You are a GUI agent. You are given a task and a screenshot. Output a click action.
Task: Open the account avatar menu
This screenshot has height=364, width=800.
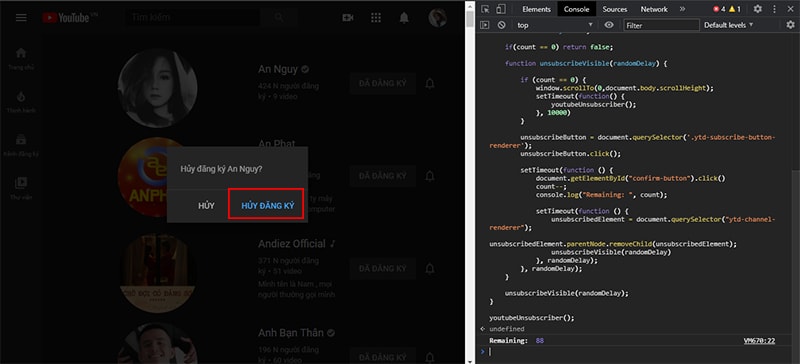tap(438, 18)
